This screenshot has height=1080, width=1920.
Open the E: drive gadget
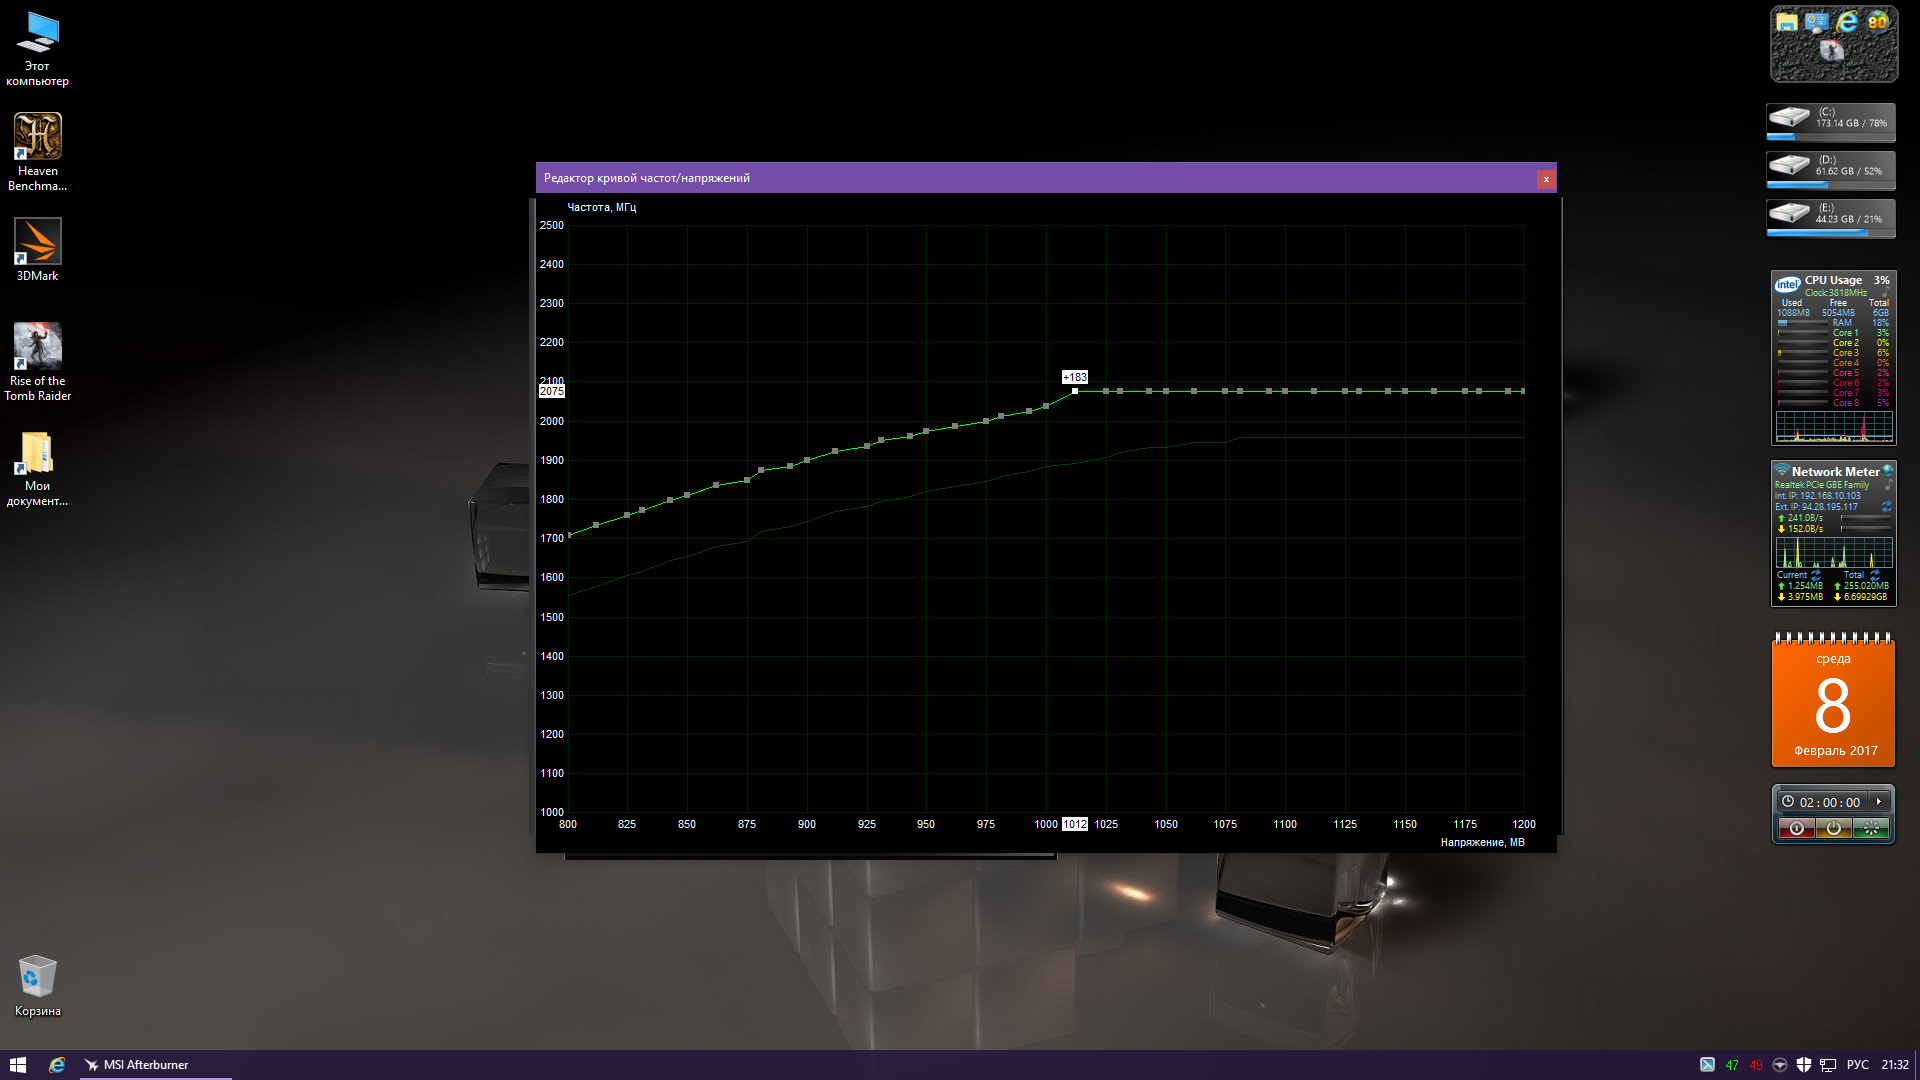[x=1831, y=218]
